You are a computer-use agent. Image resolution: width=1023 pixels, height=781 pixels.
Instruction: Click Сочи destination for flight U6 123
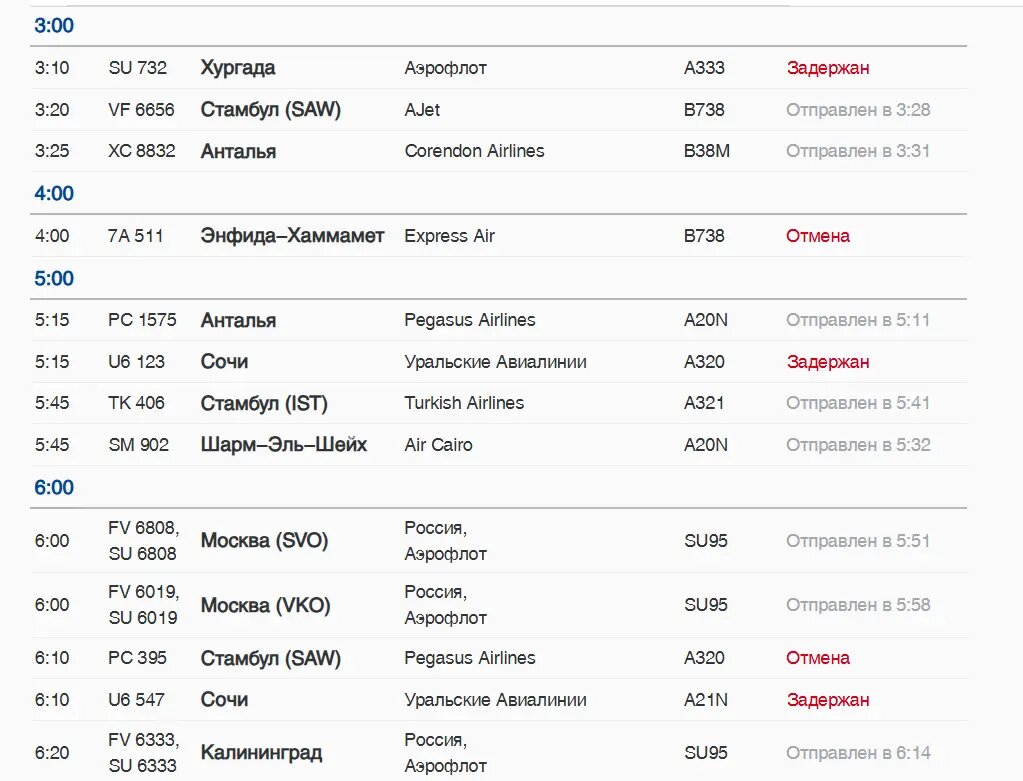pyautogui.click(x=224, y=362)
